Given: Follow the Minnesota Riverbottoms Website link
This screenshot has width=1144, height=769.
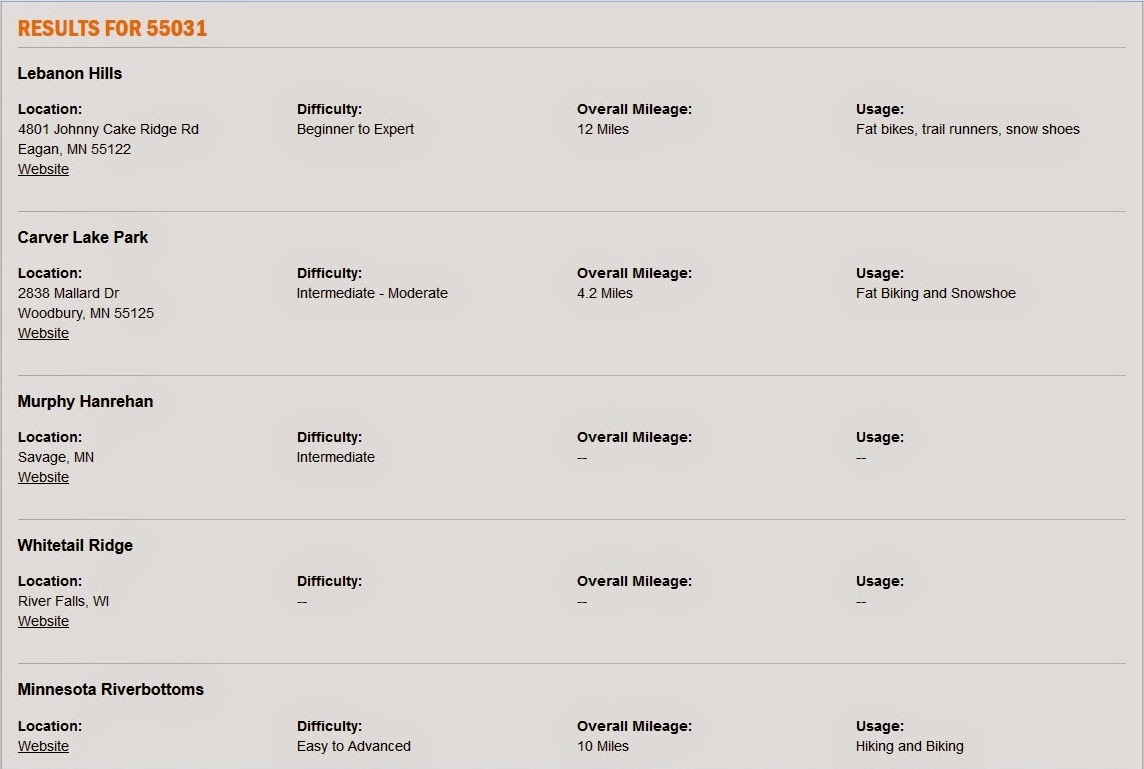Looking at the screenshot, I should pyautogui.click(x=43, y=746).
